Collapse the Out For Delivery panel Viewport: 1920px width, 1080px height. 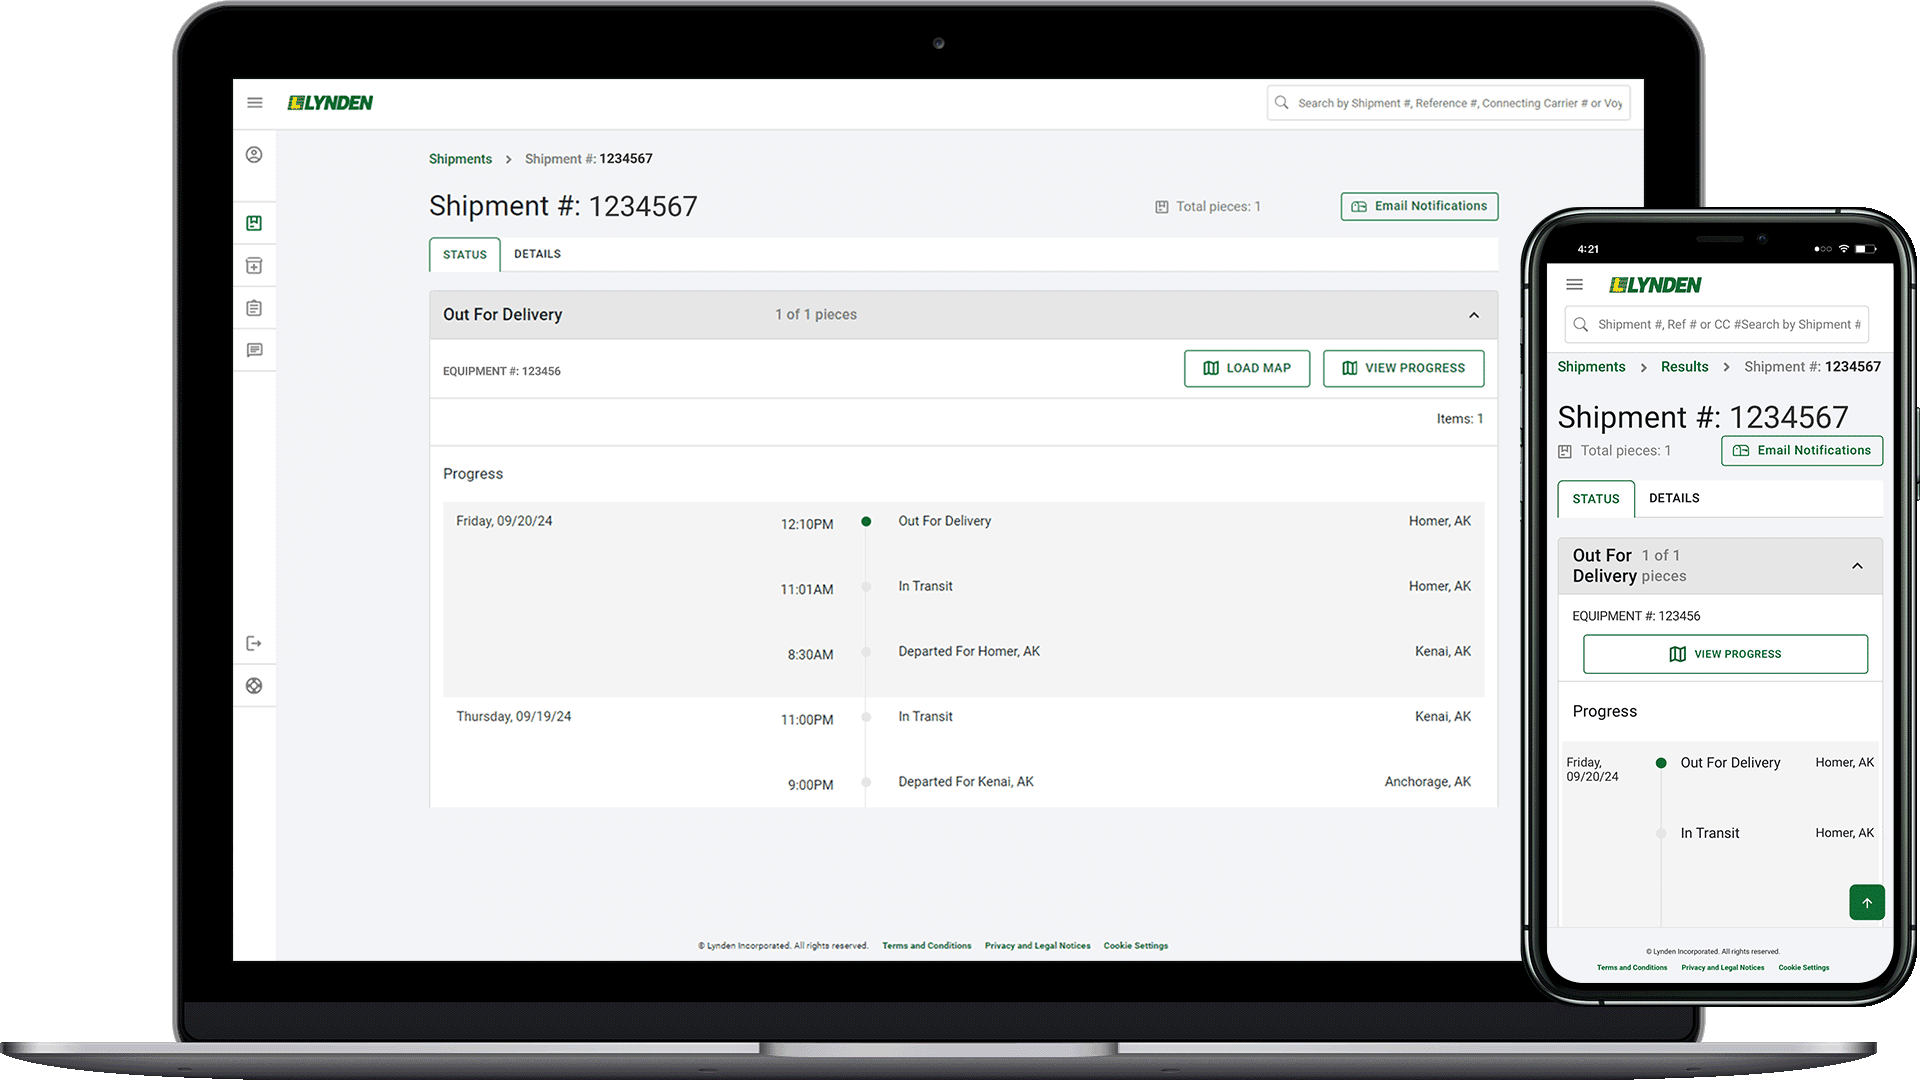(x=1474, y=315)
